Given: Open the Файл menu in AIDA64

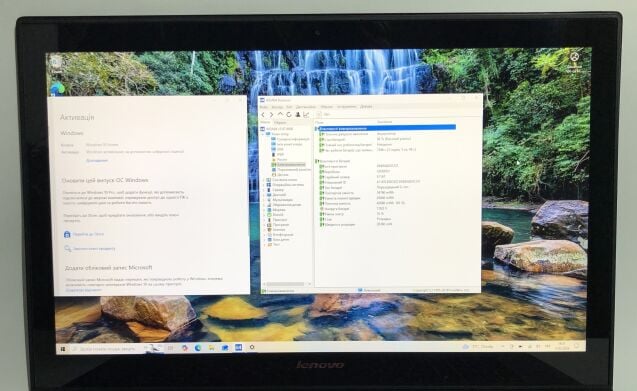Looking at the screenshot, I should 264,107.
